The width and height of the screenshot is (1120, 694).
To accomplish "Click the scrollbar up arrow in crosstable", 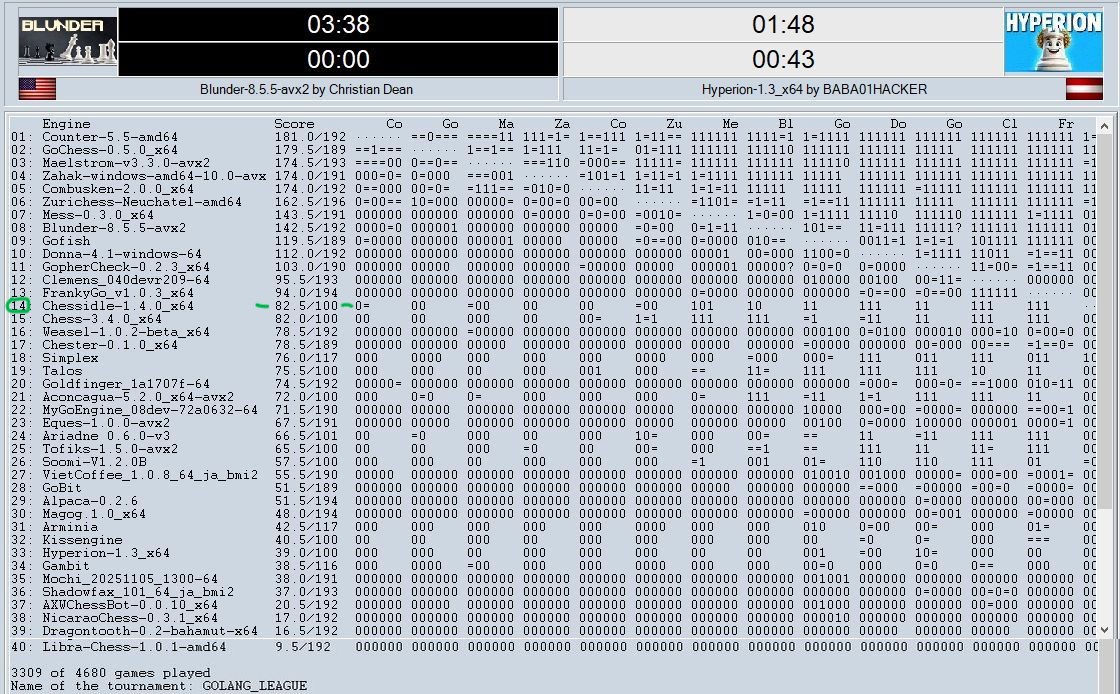I will (1105, 124).
